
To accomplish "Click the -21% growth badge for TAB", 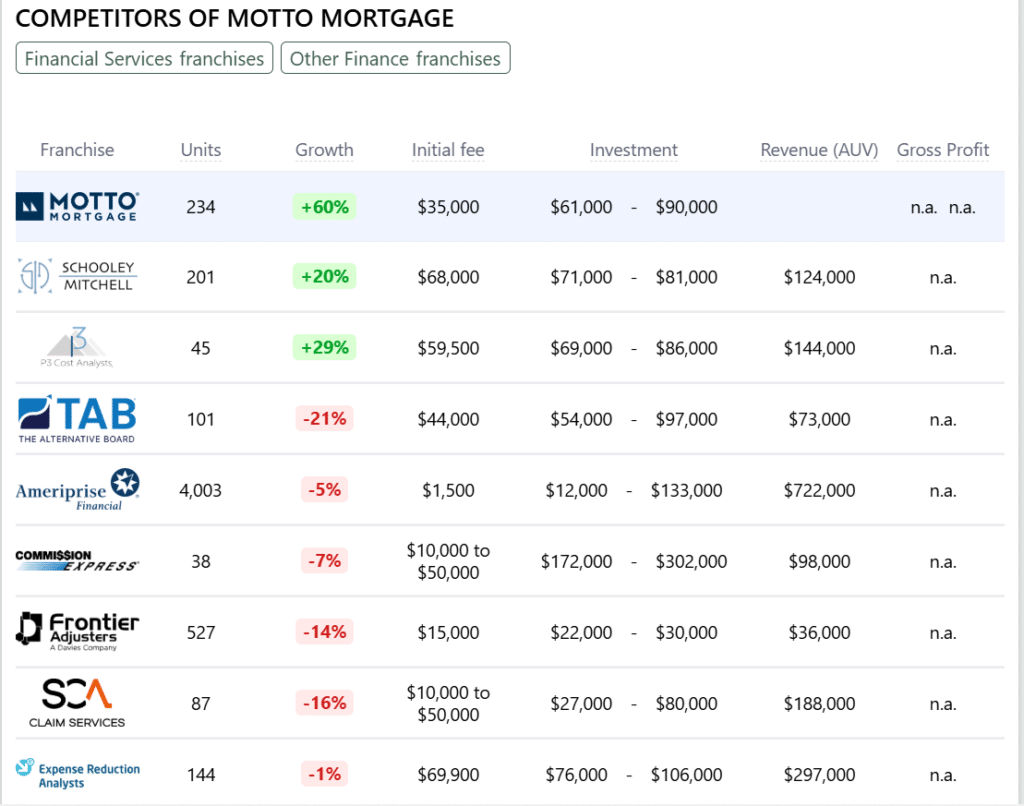I will (x=324, y=419).
